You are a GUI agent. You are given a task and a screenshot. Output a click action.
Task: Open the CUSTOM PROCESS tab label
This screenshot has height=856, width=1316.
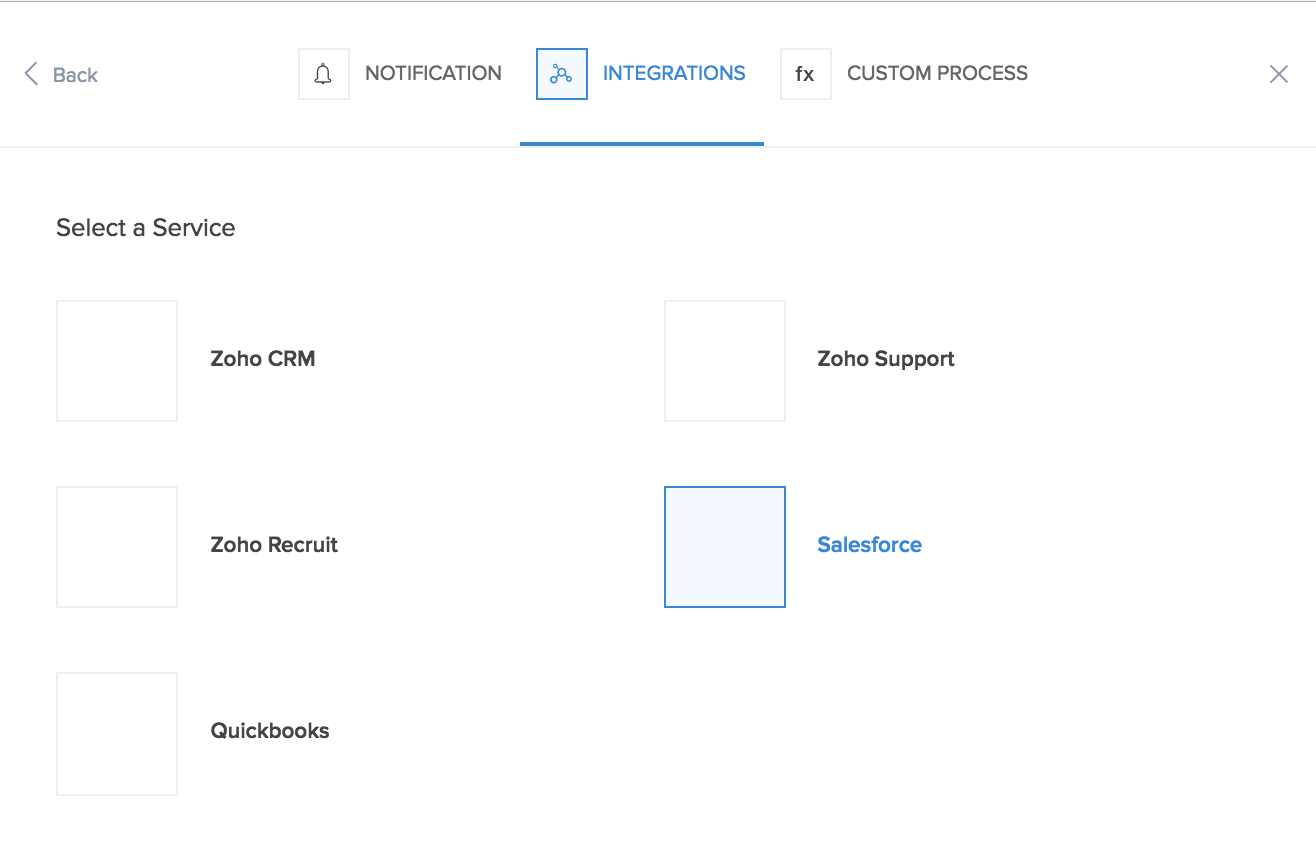tap(937, 73)
